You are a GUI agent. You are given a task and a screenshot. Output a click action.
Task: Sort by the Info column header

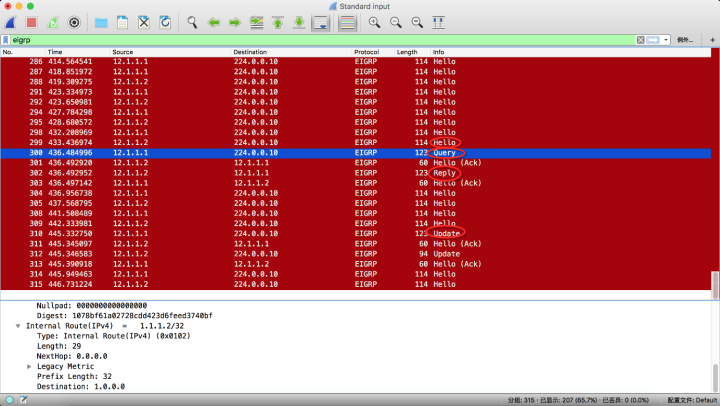point(571,52)
